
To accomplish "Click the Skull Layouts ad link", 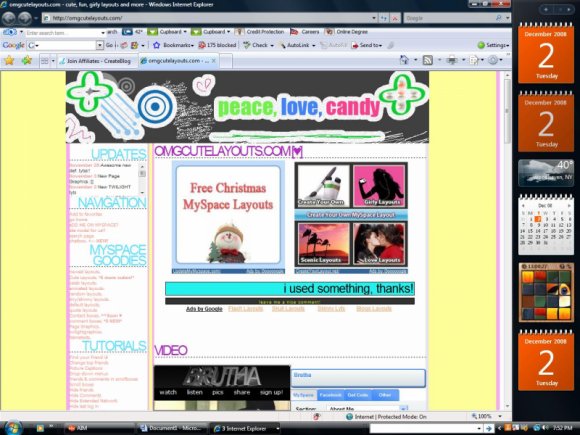I will pyautogui.click(x=288, y=308).
